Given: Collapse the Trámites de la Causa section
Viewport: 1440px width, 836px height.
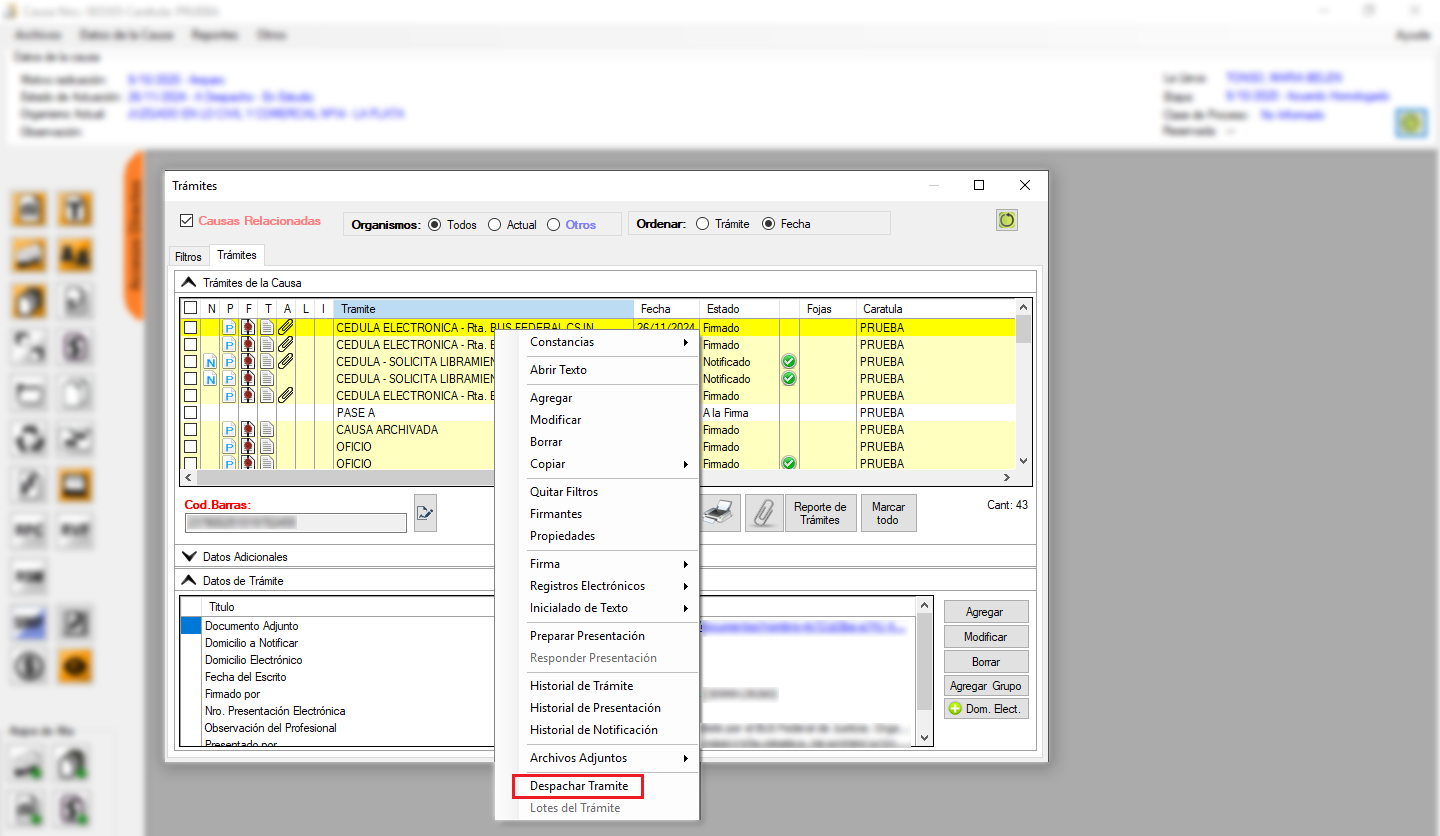Looking at the screenshot, I should point(188,283).
